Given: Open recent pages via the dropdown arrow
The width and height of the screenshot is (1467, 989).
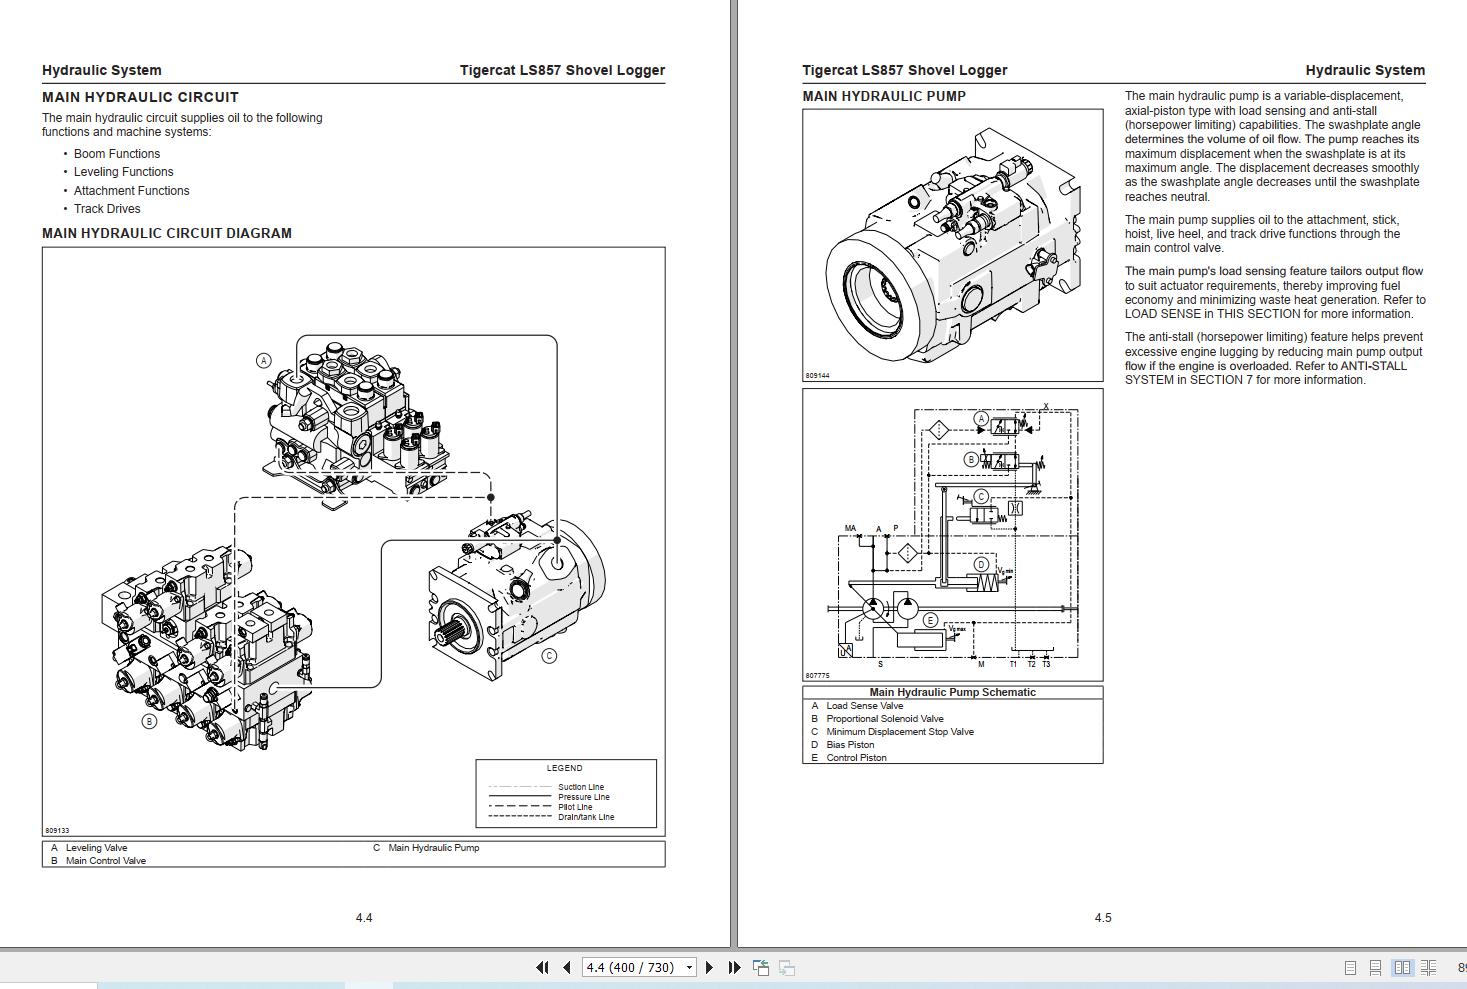Looking at the screenshot, I should tap(688, 968).
